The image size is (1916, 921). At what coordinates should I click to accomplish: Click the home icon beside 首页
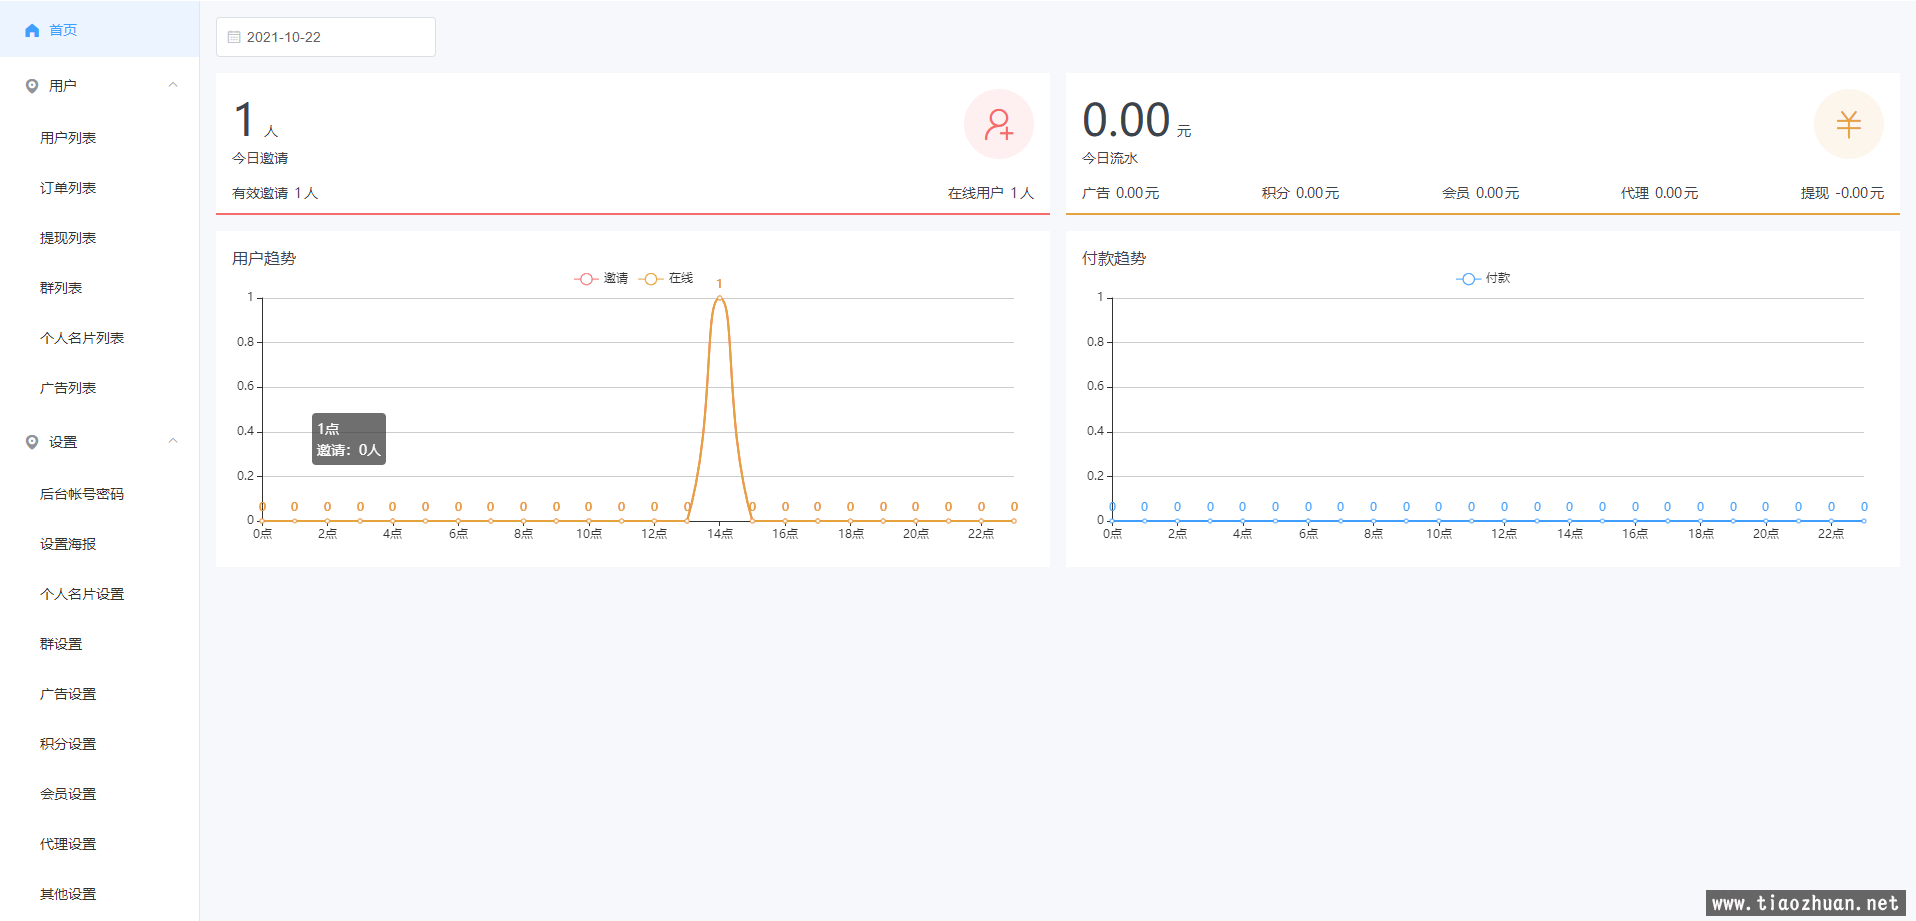pyautogui.click(x=32, y=30)
